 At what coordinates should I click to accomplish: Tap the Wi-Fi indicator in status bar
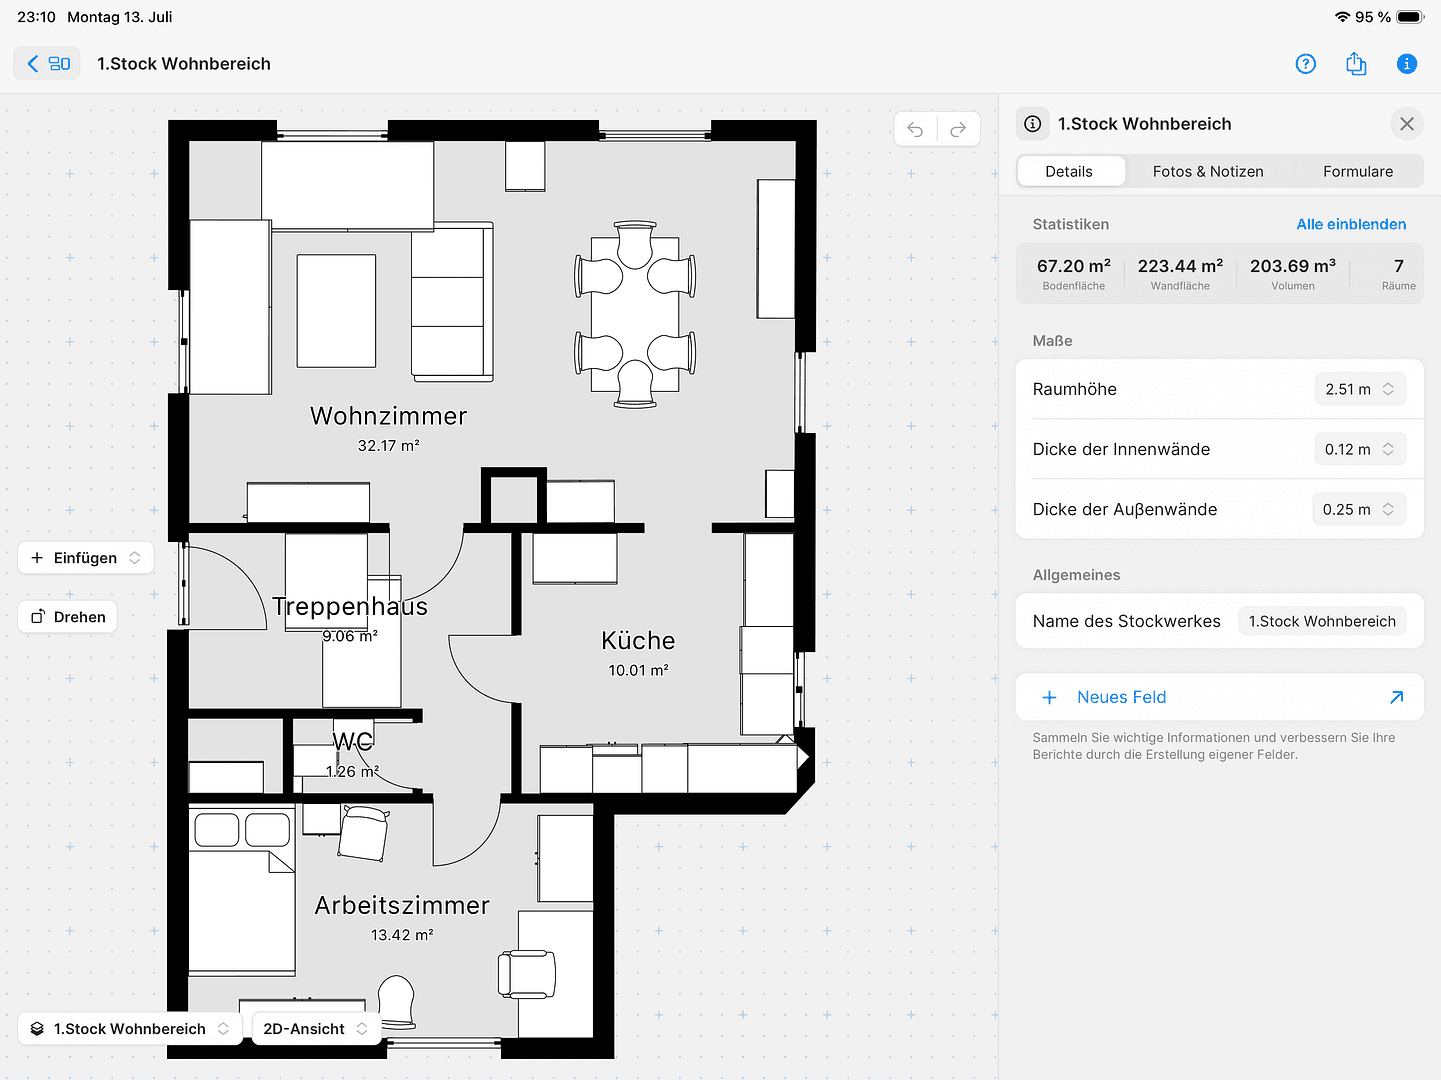click(1342, 17)
